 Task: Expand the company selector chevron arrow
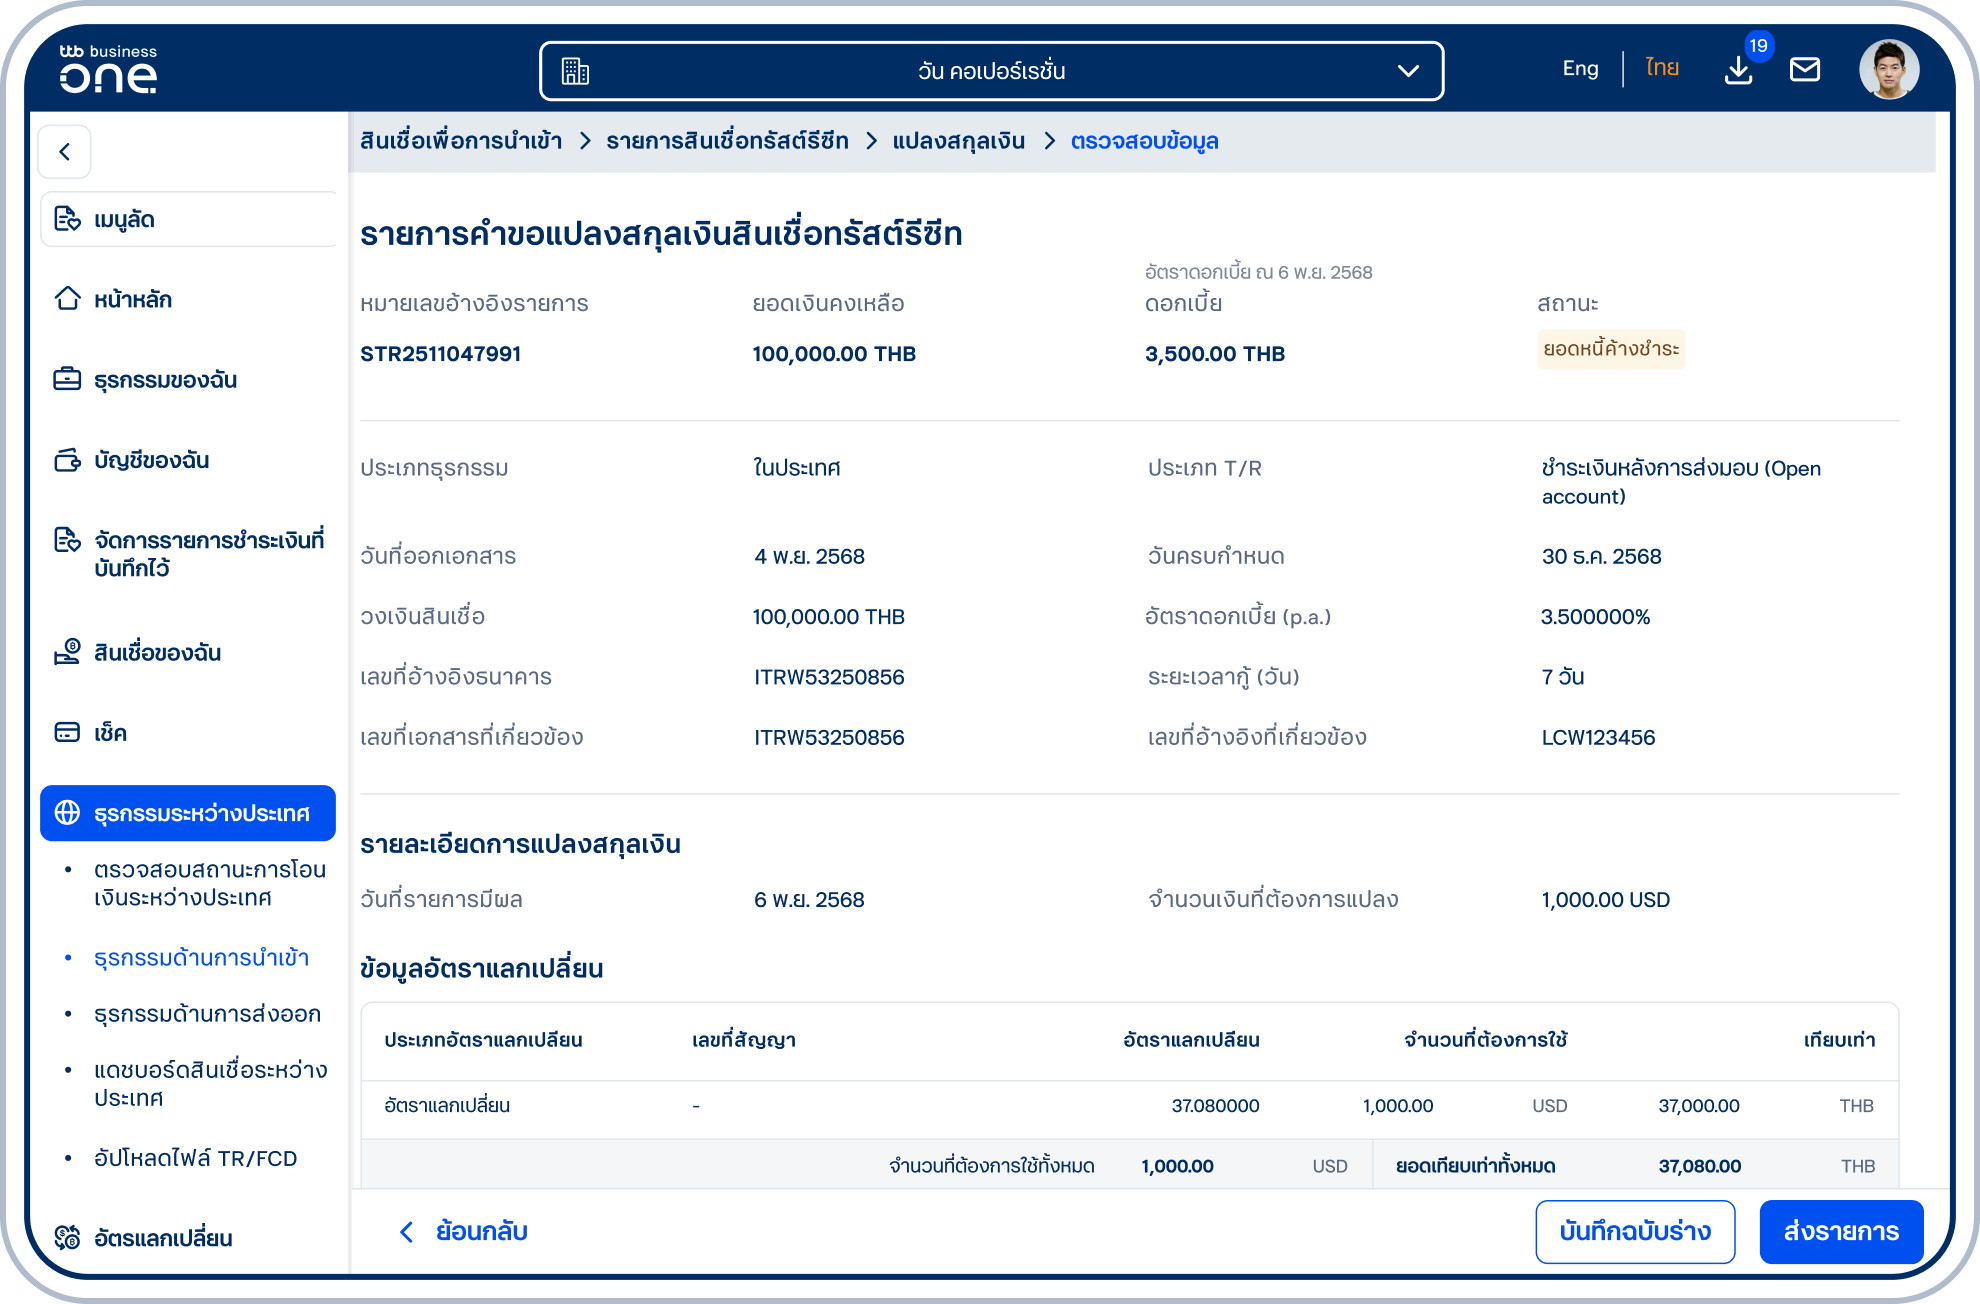pyautogui.click(x=1408, y=71)
